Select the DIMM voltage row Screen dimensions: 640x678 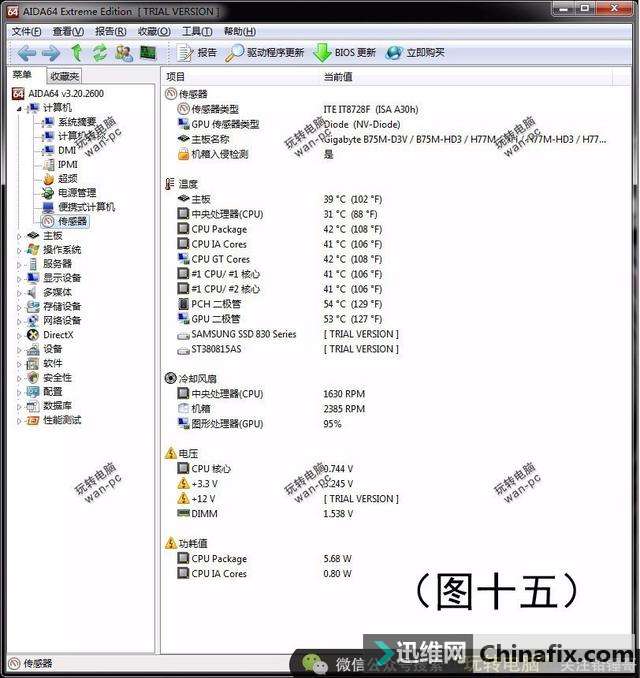click(265, 514)
